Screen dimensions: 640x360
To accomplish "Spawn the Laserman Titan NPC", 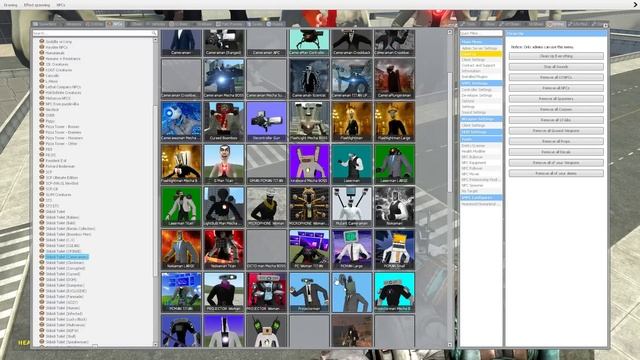I will (181, 207).
